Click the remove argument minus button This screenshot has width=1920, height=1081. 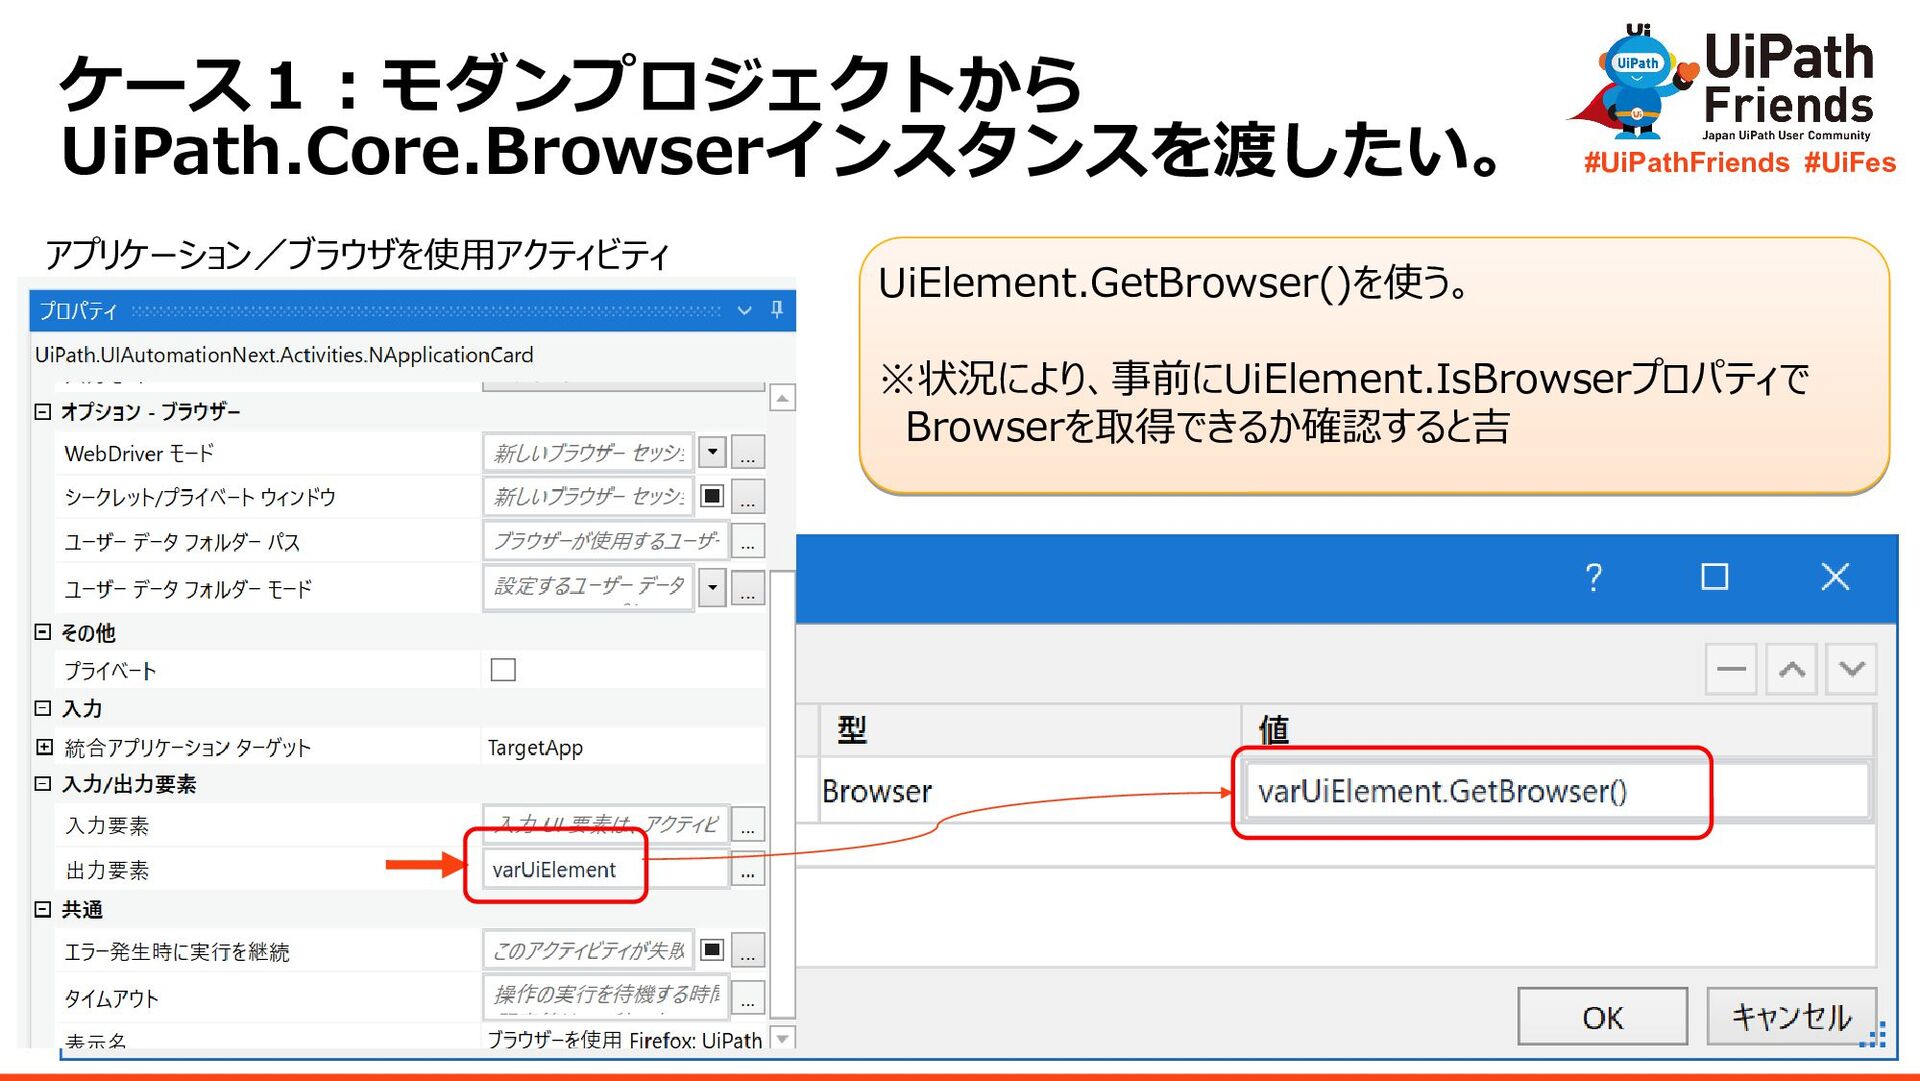[1731, 669]
